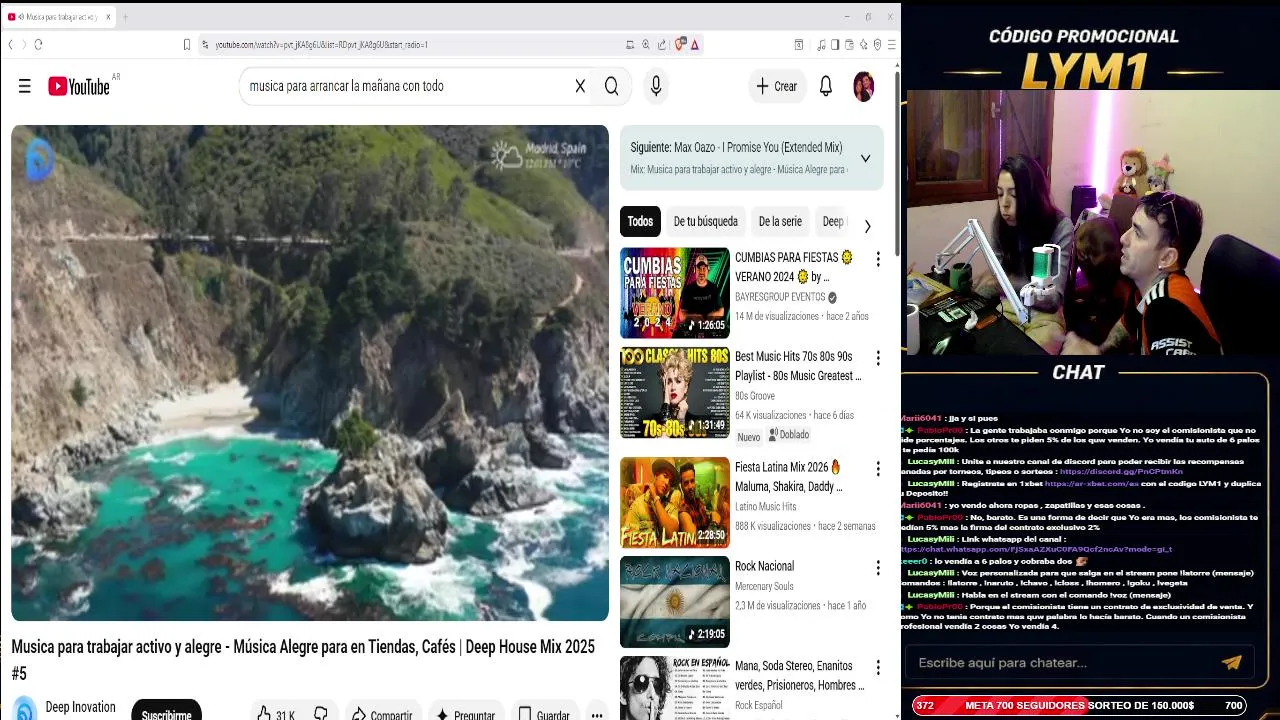Bookmark this page in the toolbar
Viewport: 1280px width, 720px height.
tap(186, 44)
